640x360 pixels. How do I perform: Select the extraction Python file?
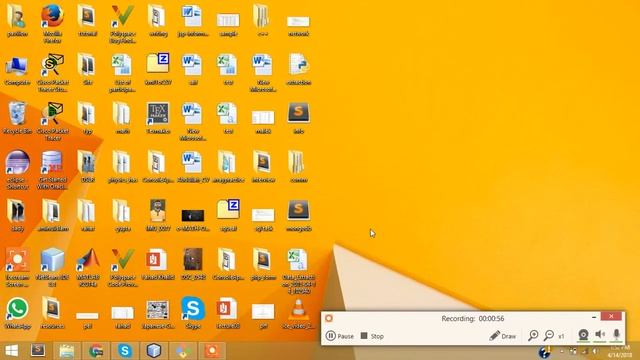point(298,69)
